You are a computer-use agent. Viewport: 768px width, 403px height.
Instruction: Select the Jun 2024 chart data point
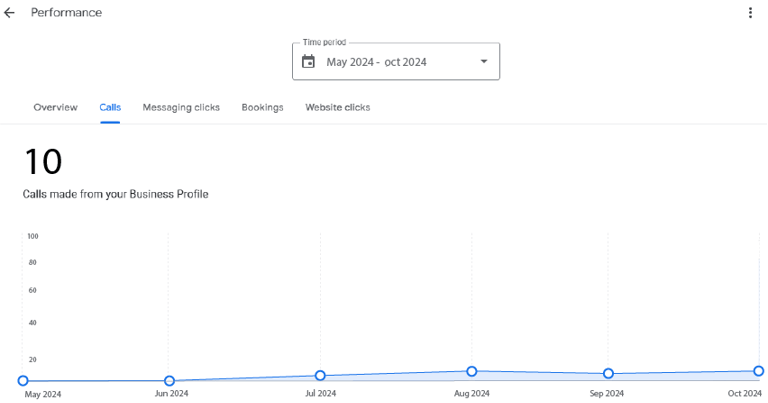[169, 381]
